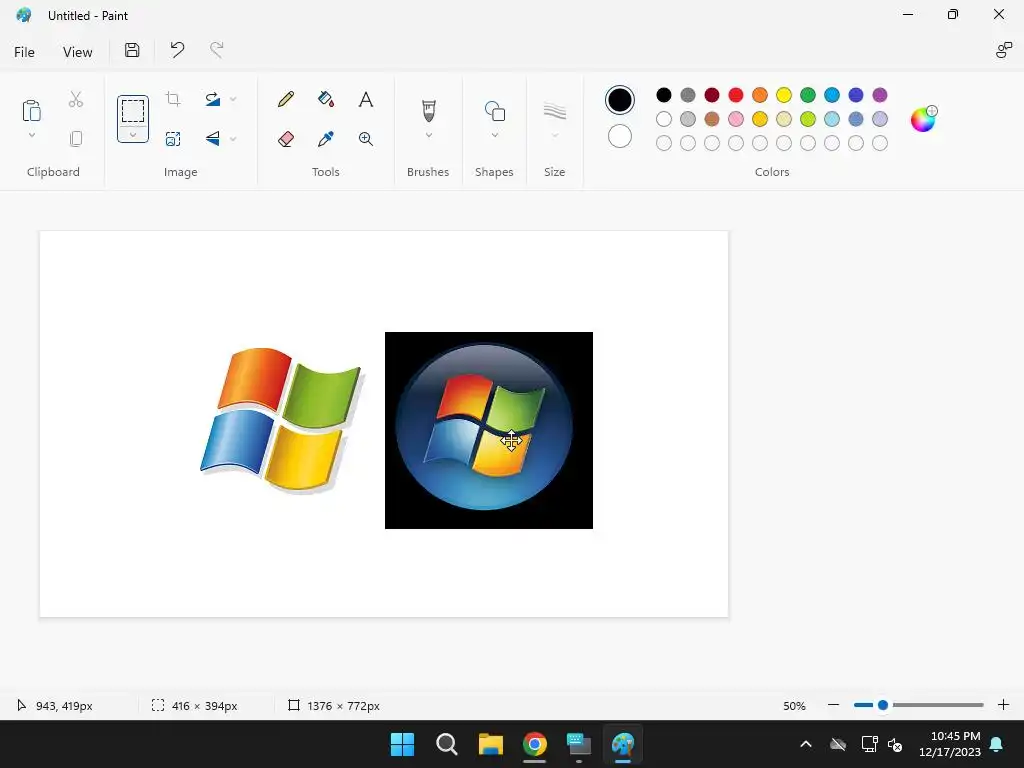Select Color 1 black foreground circle
This screenshot has height=768, width=1024.
620,100
